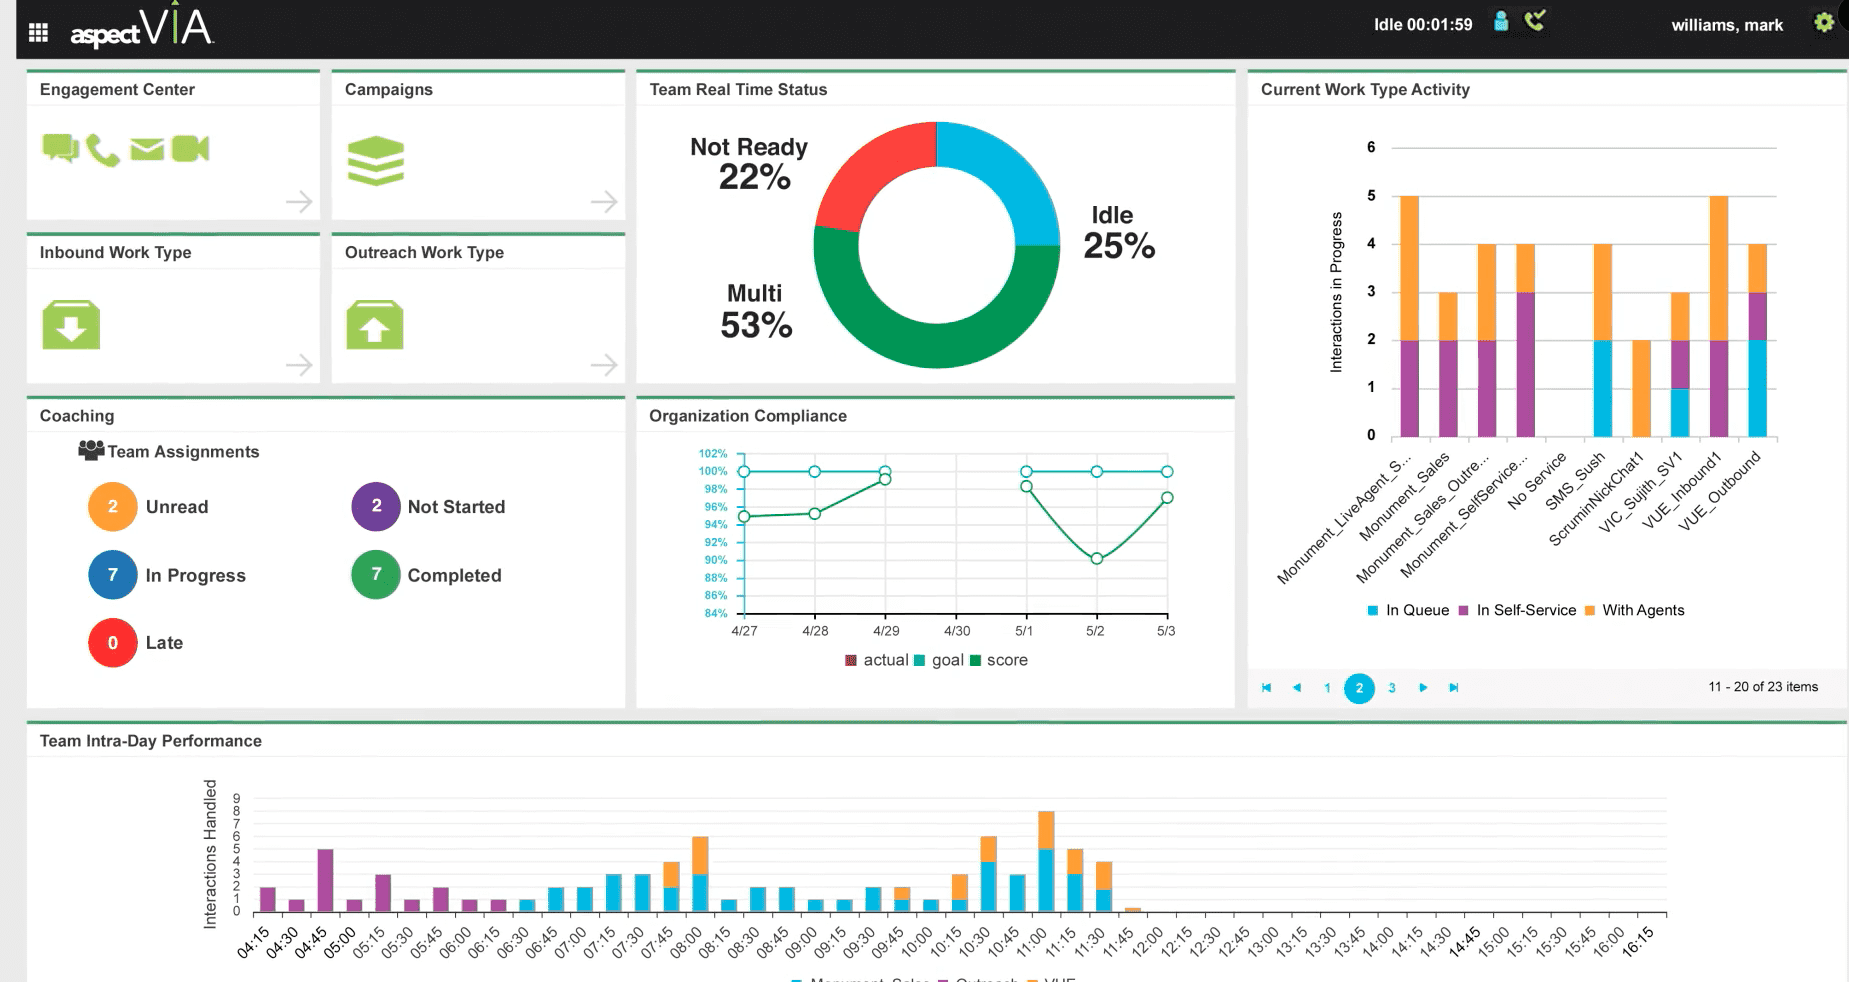
Task: Click the blue agent status icon
Action: point(1500,22)
